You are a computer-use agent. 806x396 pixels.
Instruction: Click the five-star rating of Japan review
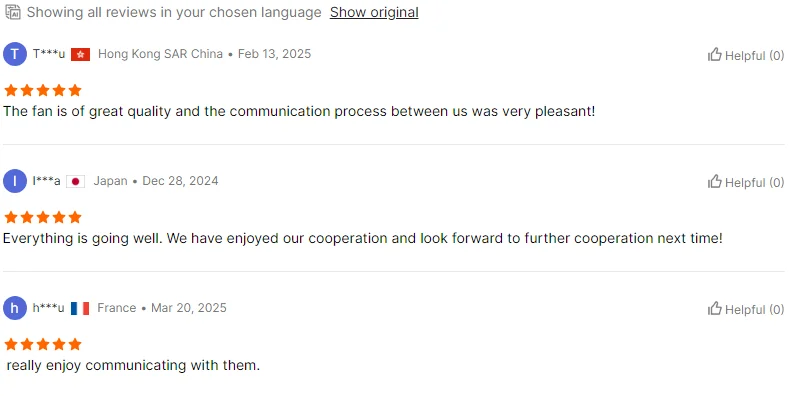[x=43, y=217]
